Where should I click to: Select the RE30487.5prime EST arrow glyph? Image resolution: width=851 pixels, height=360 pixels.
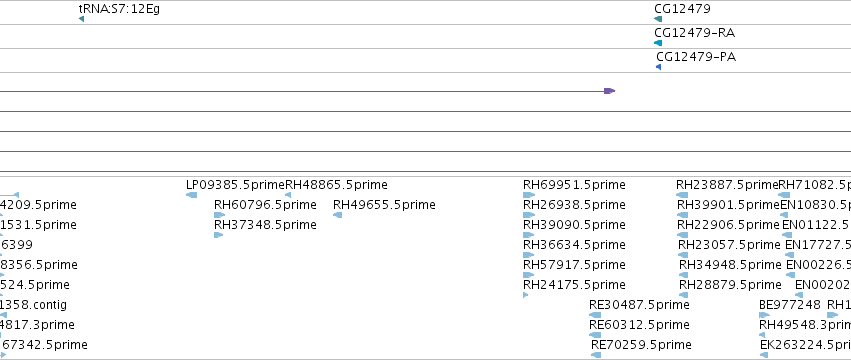point(595,315)
